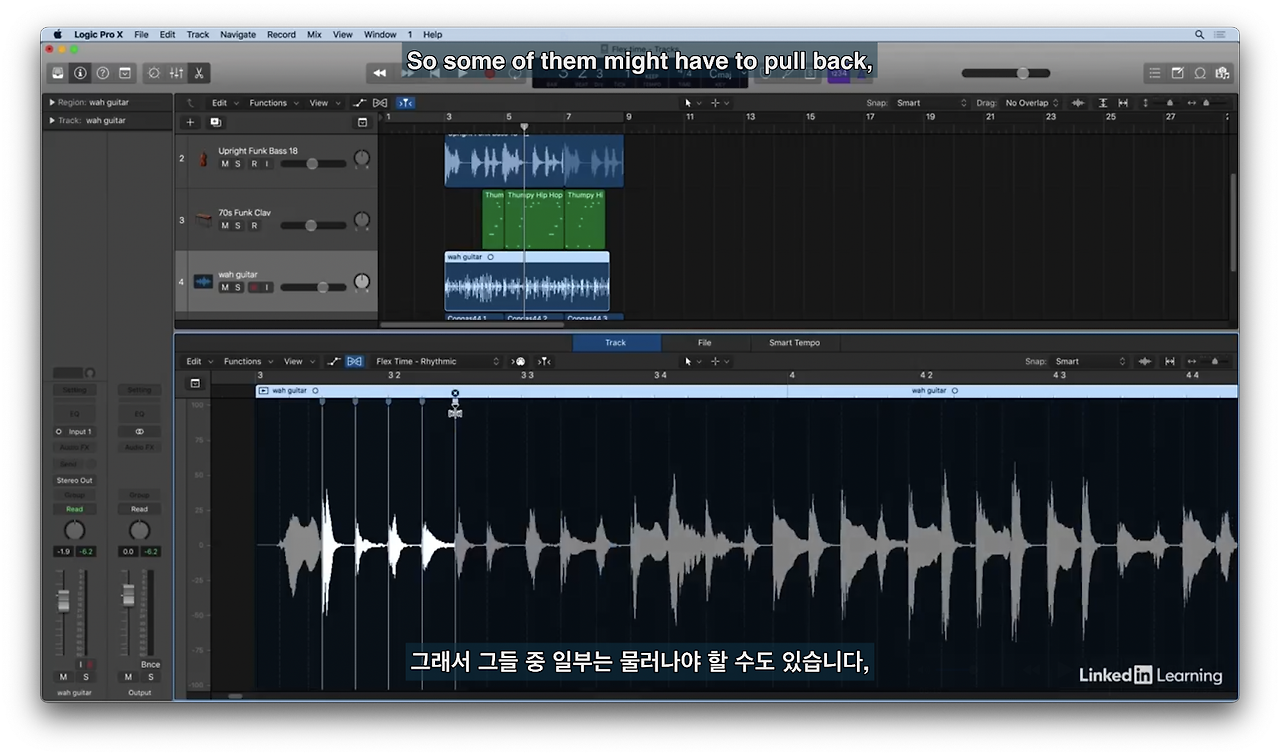This screenshot has width=1280, height=756.
Task: Toggle Show Flex in tracks area
Action: [x=380, y=103]
